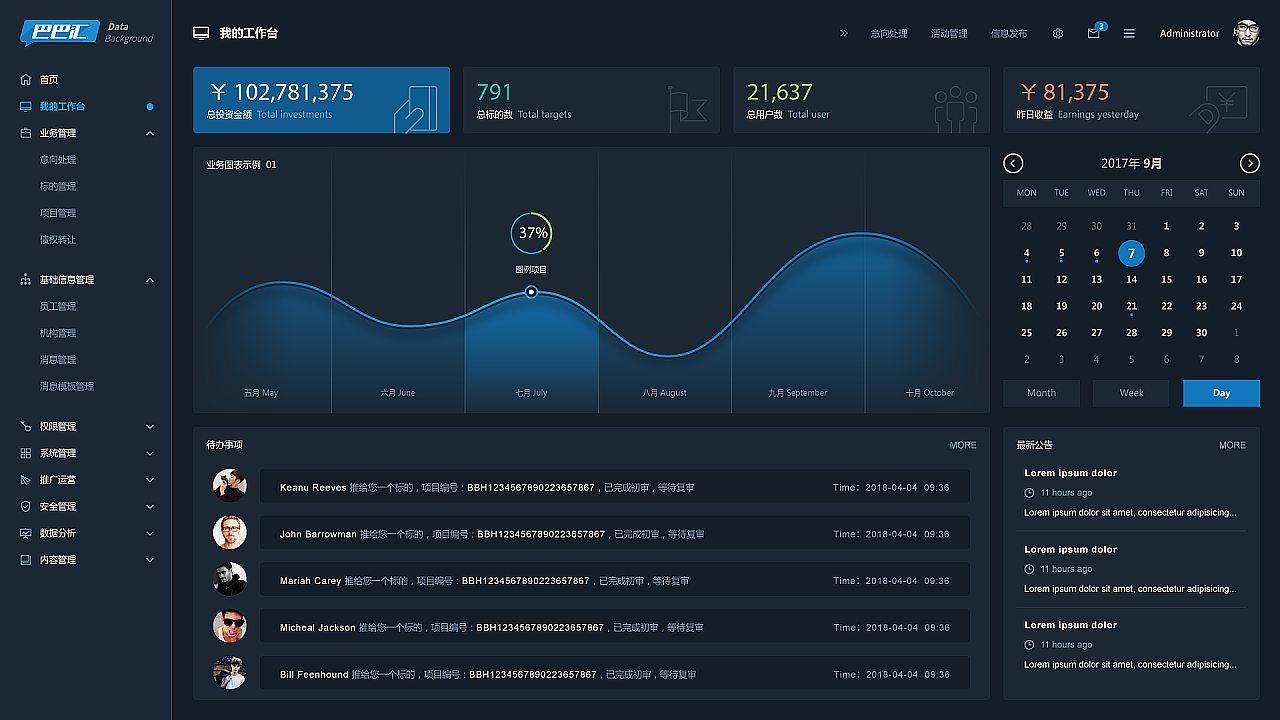
Task: Open the mail notifications icon
Action: click(x=1093, y=33)
